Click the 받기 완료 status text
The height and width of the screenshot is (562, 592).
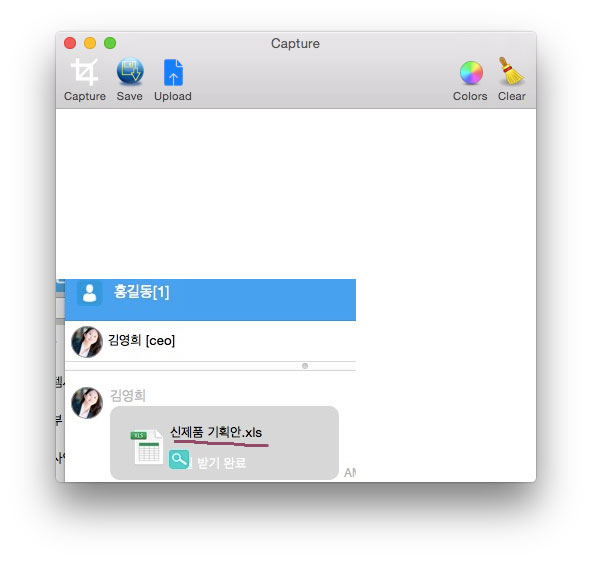pyautogui.click(x=222, y=463)
